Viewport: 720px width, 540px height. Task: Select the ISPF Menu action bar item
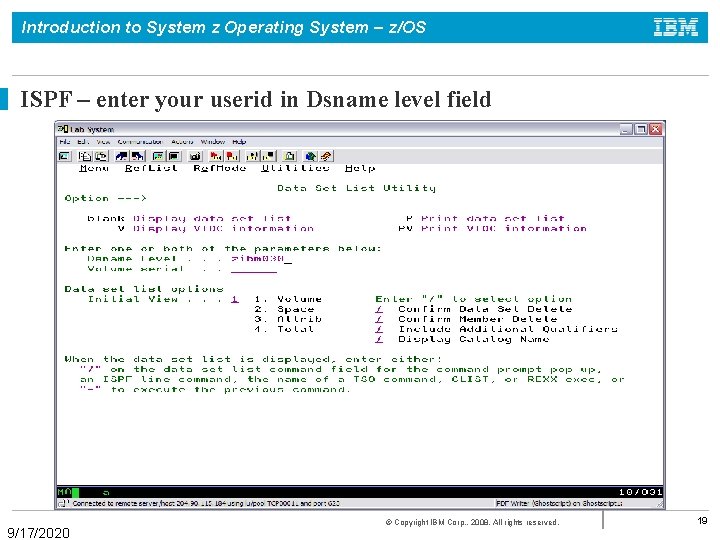coord(94,168)
